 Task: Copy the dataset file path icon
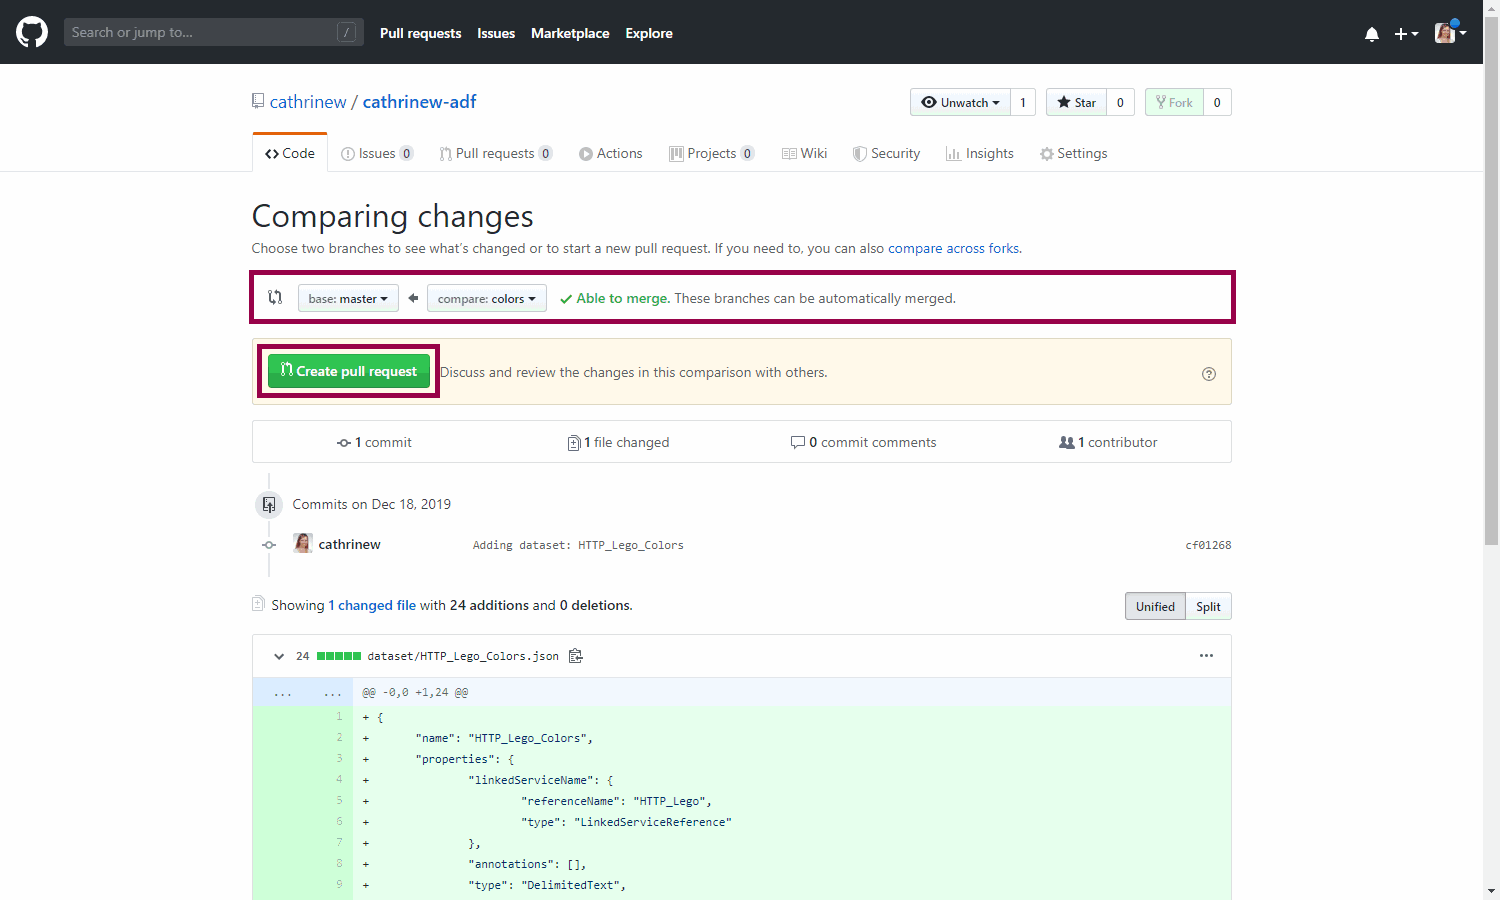pos(576,656)
